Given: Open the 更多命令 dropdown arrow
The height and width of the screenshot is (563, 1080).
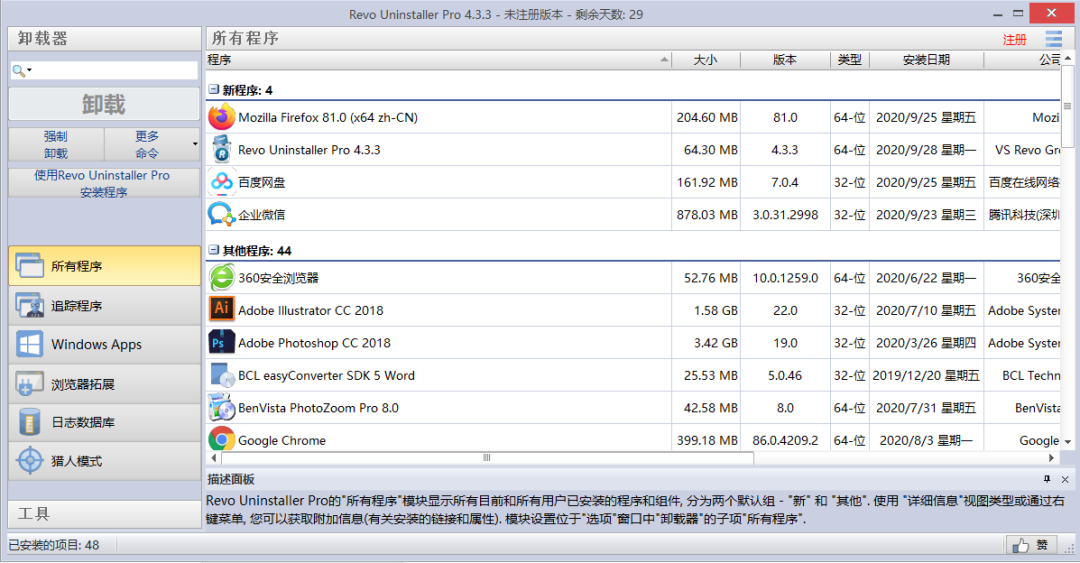Looking at the screenshot, I should (195, 144).
